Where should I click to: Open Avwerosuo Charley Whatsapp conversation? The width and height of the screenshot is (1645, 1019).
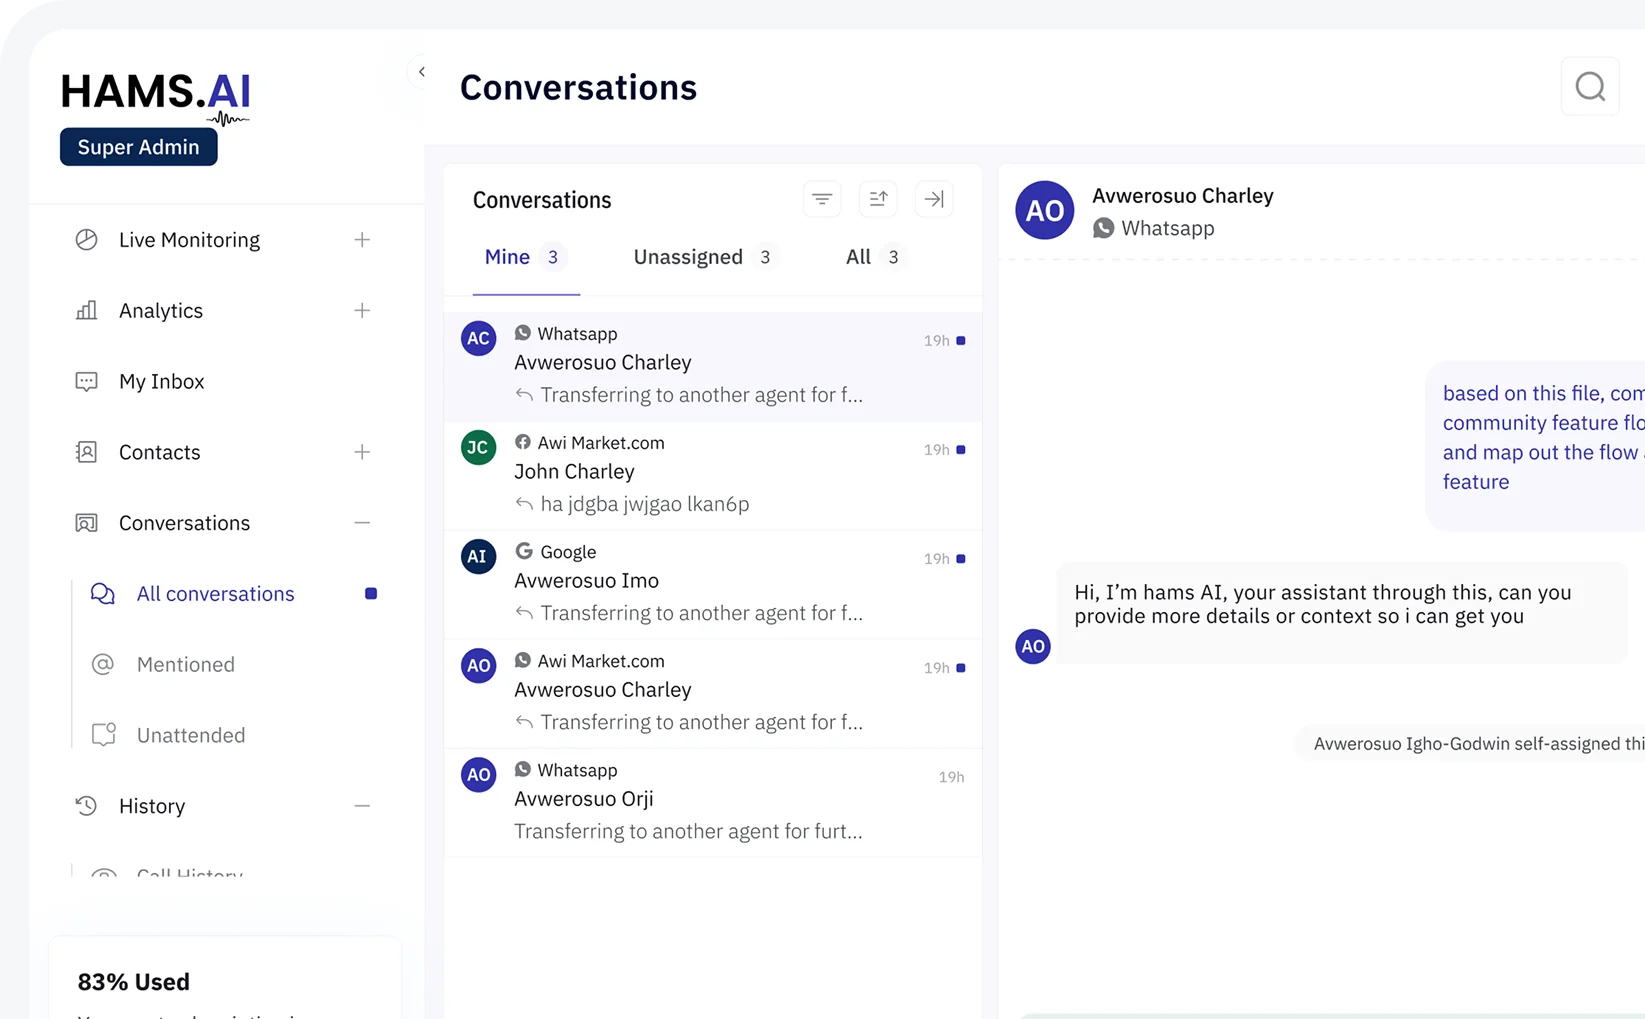coord(713,366)
